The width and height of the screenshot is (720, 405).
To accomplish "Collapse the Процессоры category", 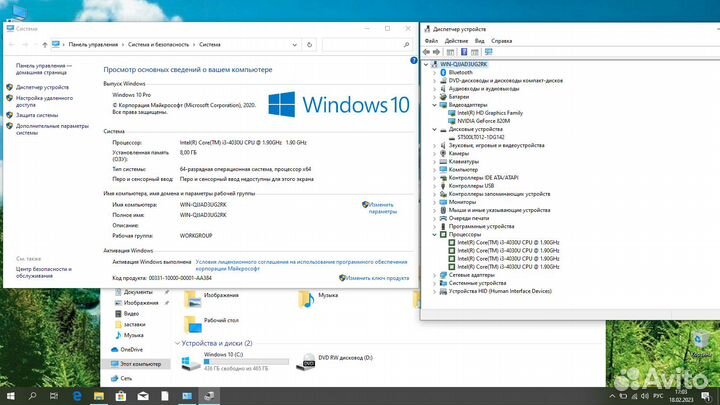I will point(434,235).
